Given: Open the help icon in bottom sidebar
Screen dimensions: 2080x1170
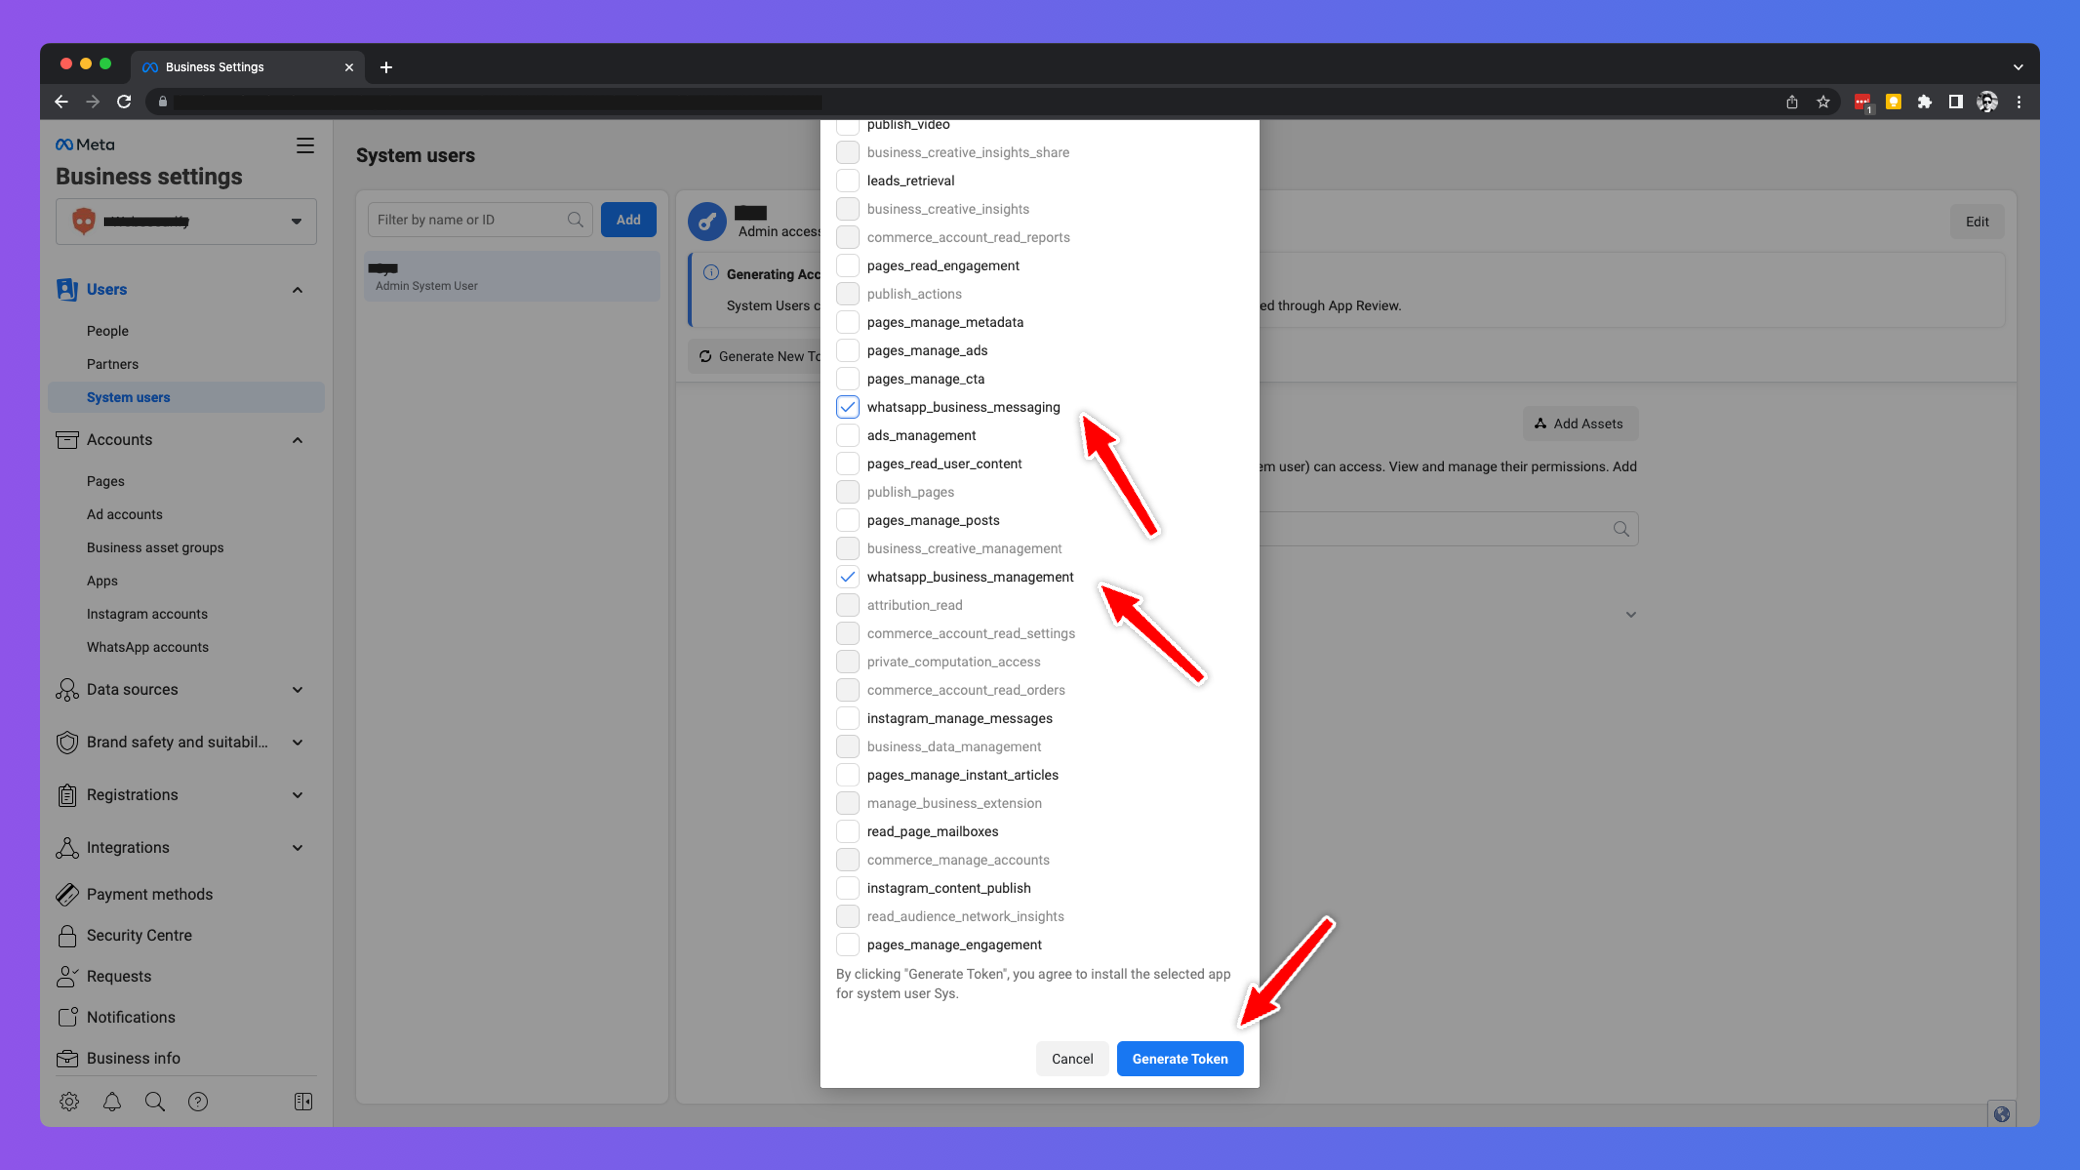Looking at the screenshot, I should [198, 1101].
